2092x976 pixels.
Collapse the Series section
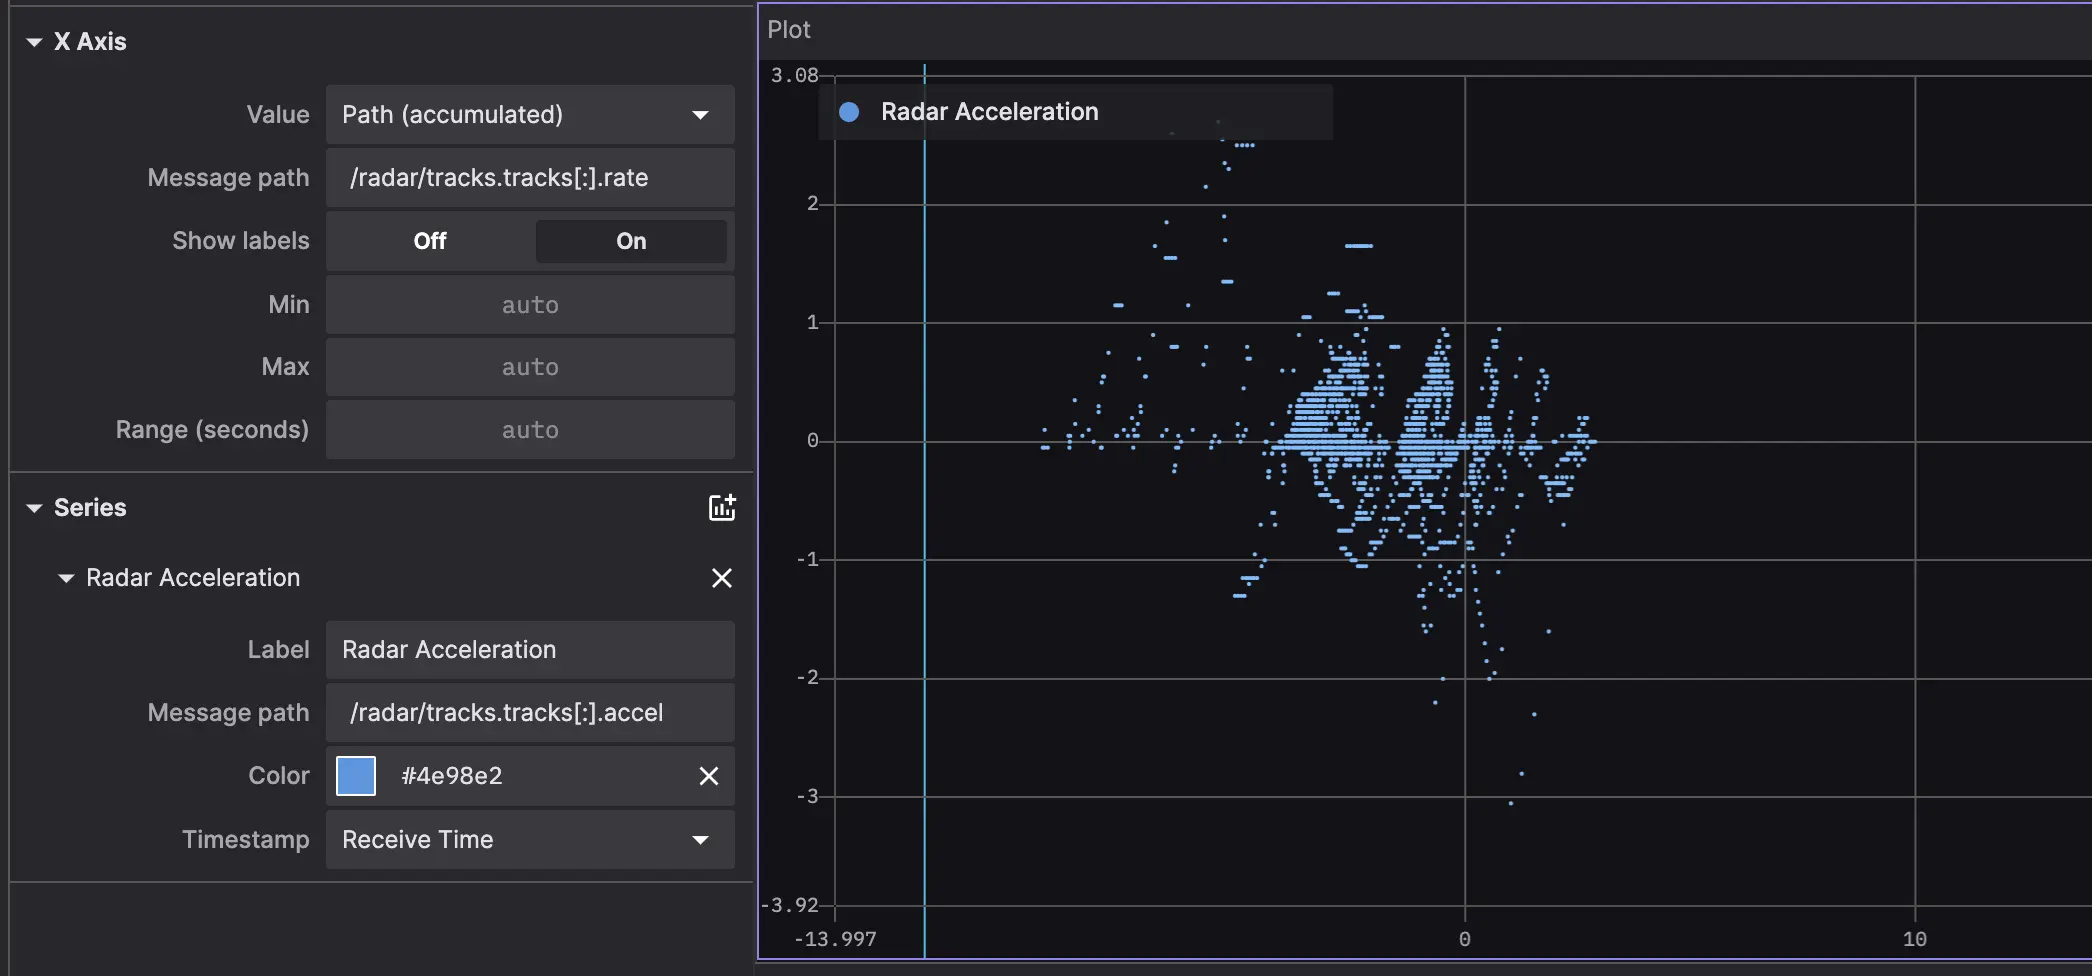click(34, 508)
